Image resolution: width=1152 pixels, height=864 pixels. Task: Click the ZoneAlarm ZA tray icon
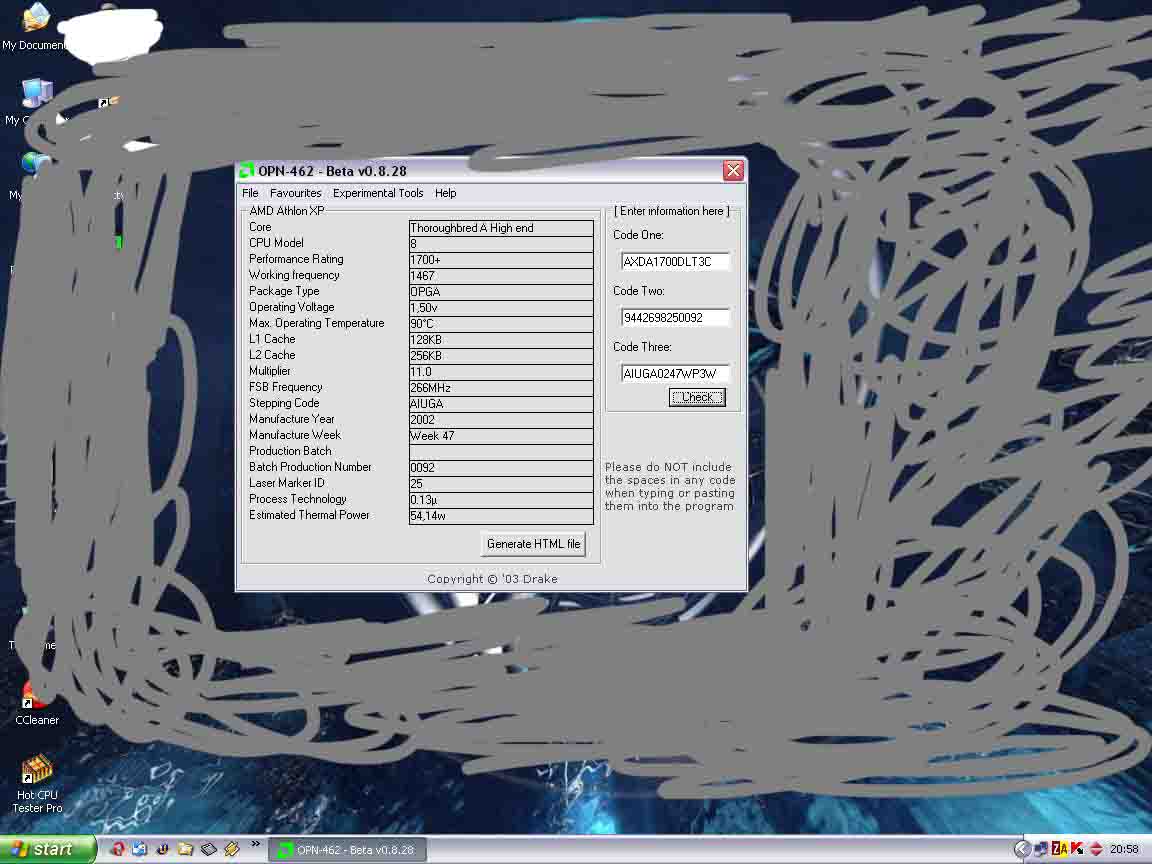[1059, 849]
